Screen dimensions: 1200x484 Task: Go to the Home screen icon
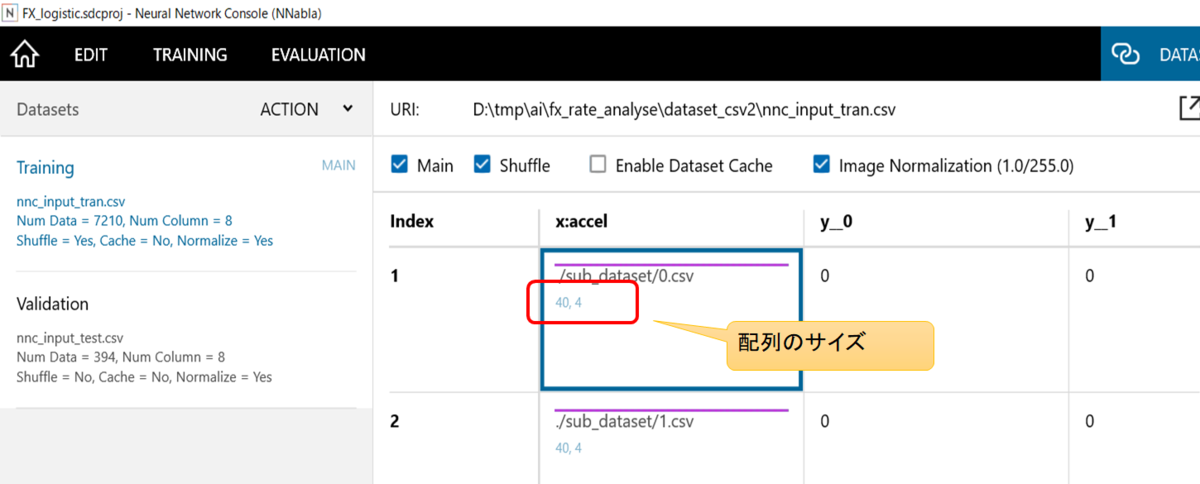pyautogui.click(x=24, y=55)
